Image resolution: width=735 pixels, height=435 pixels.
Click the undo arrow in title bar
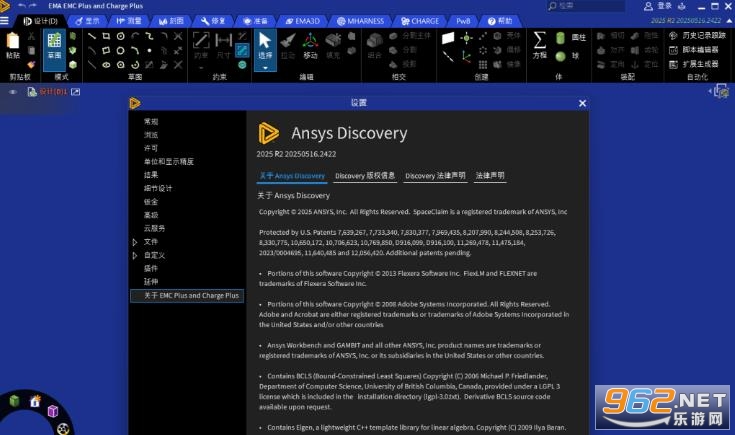pos(22,6)
